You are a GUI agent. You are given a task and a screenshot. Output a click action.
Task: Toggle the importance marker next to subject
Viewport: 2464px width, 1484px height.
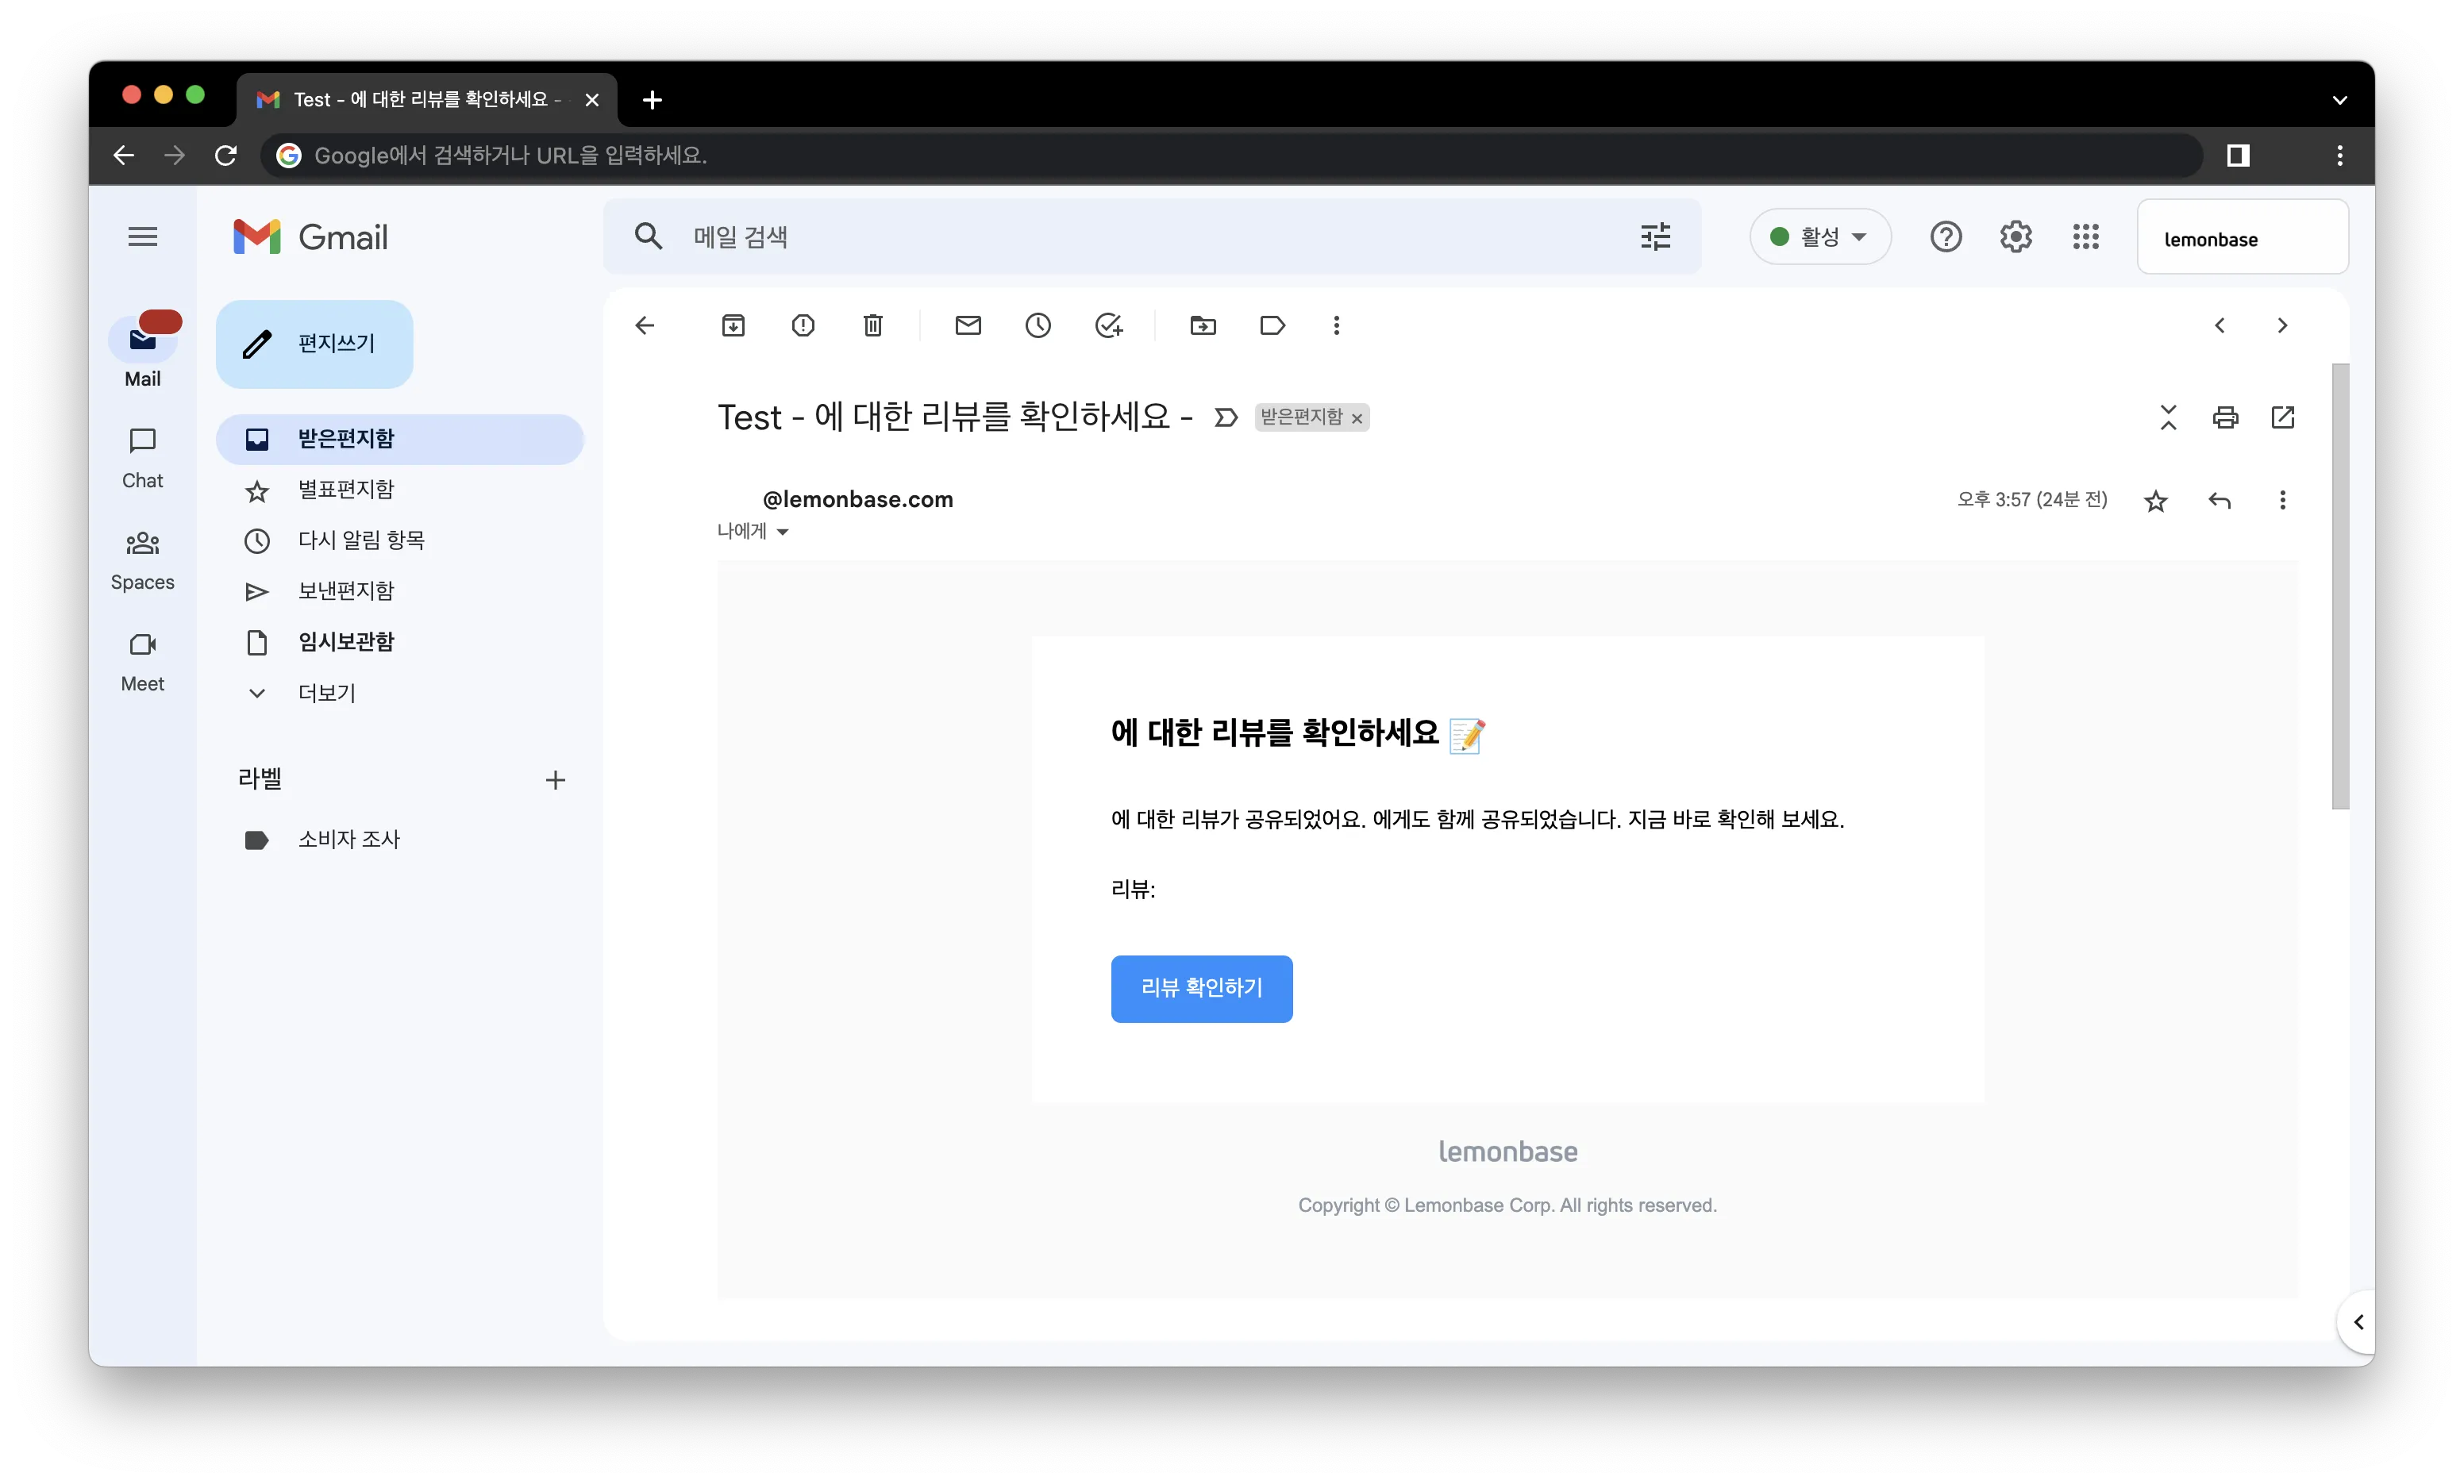[1225, 417]
